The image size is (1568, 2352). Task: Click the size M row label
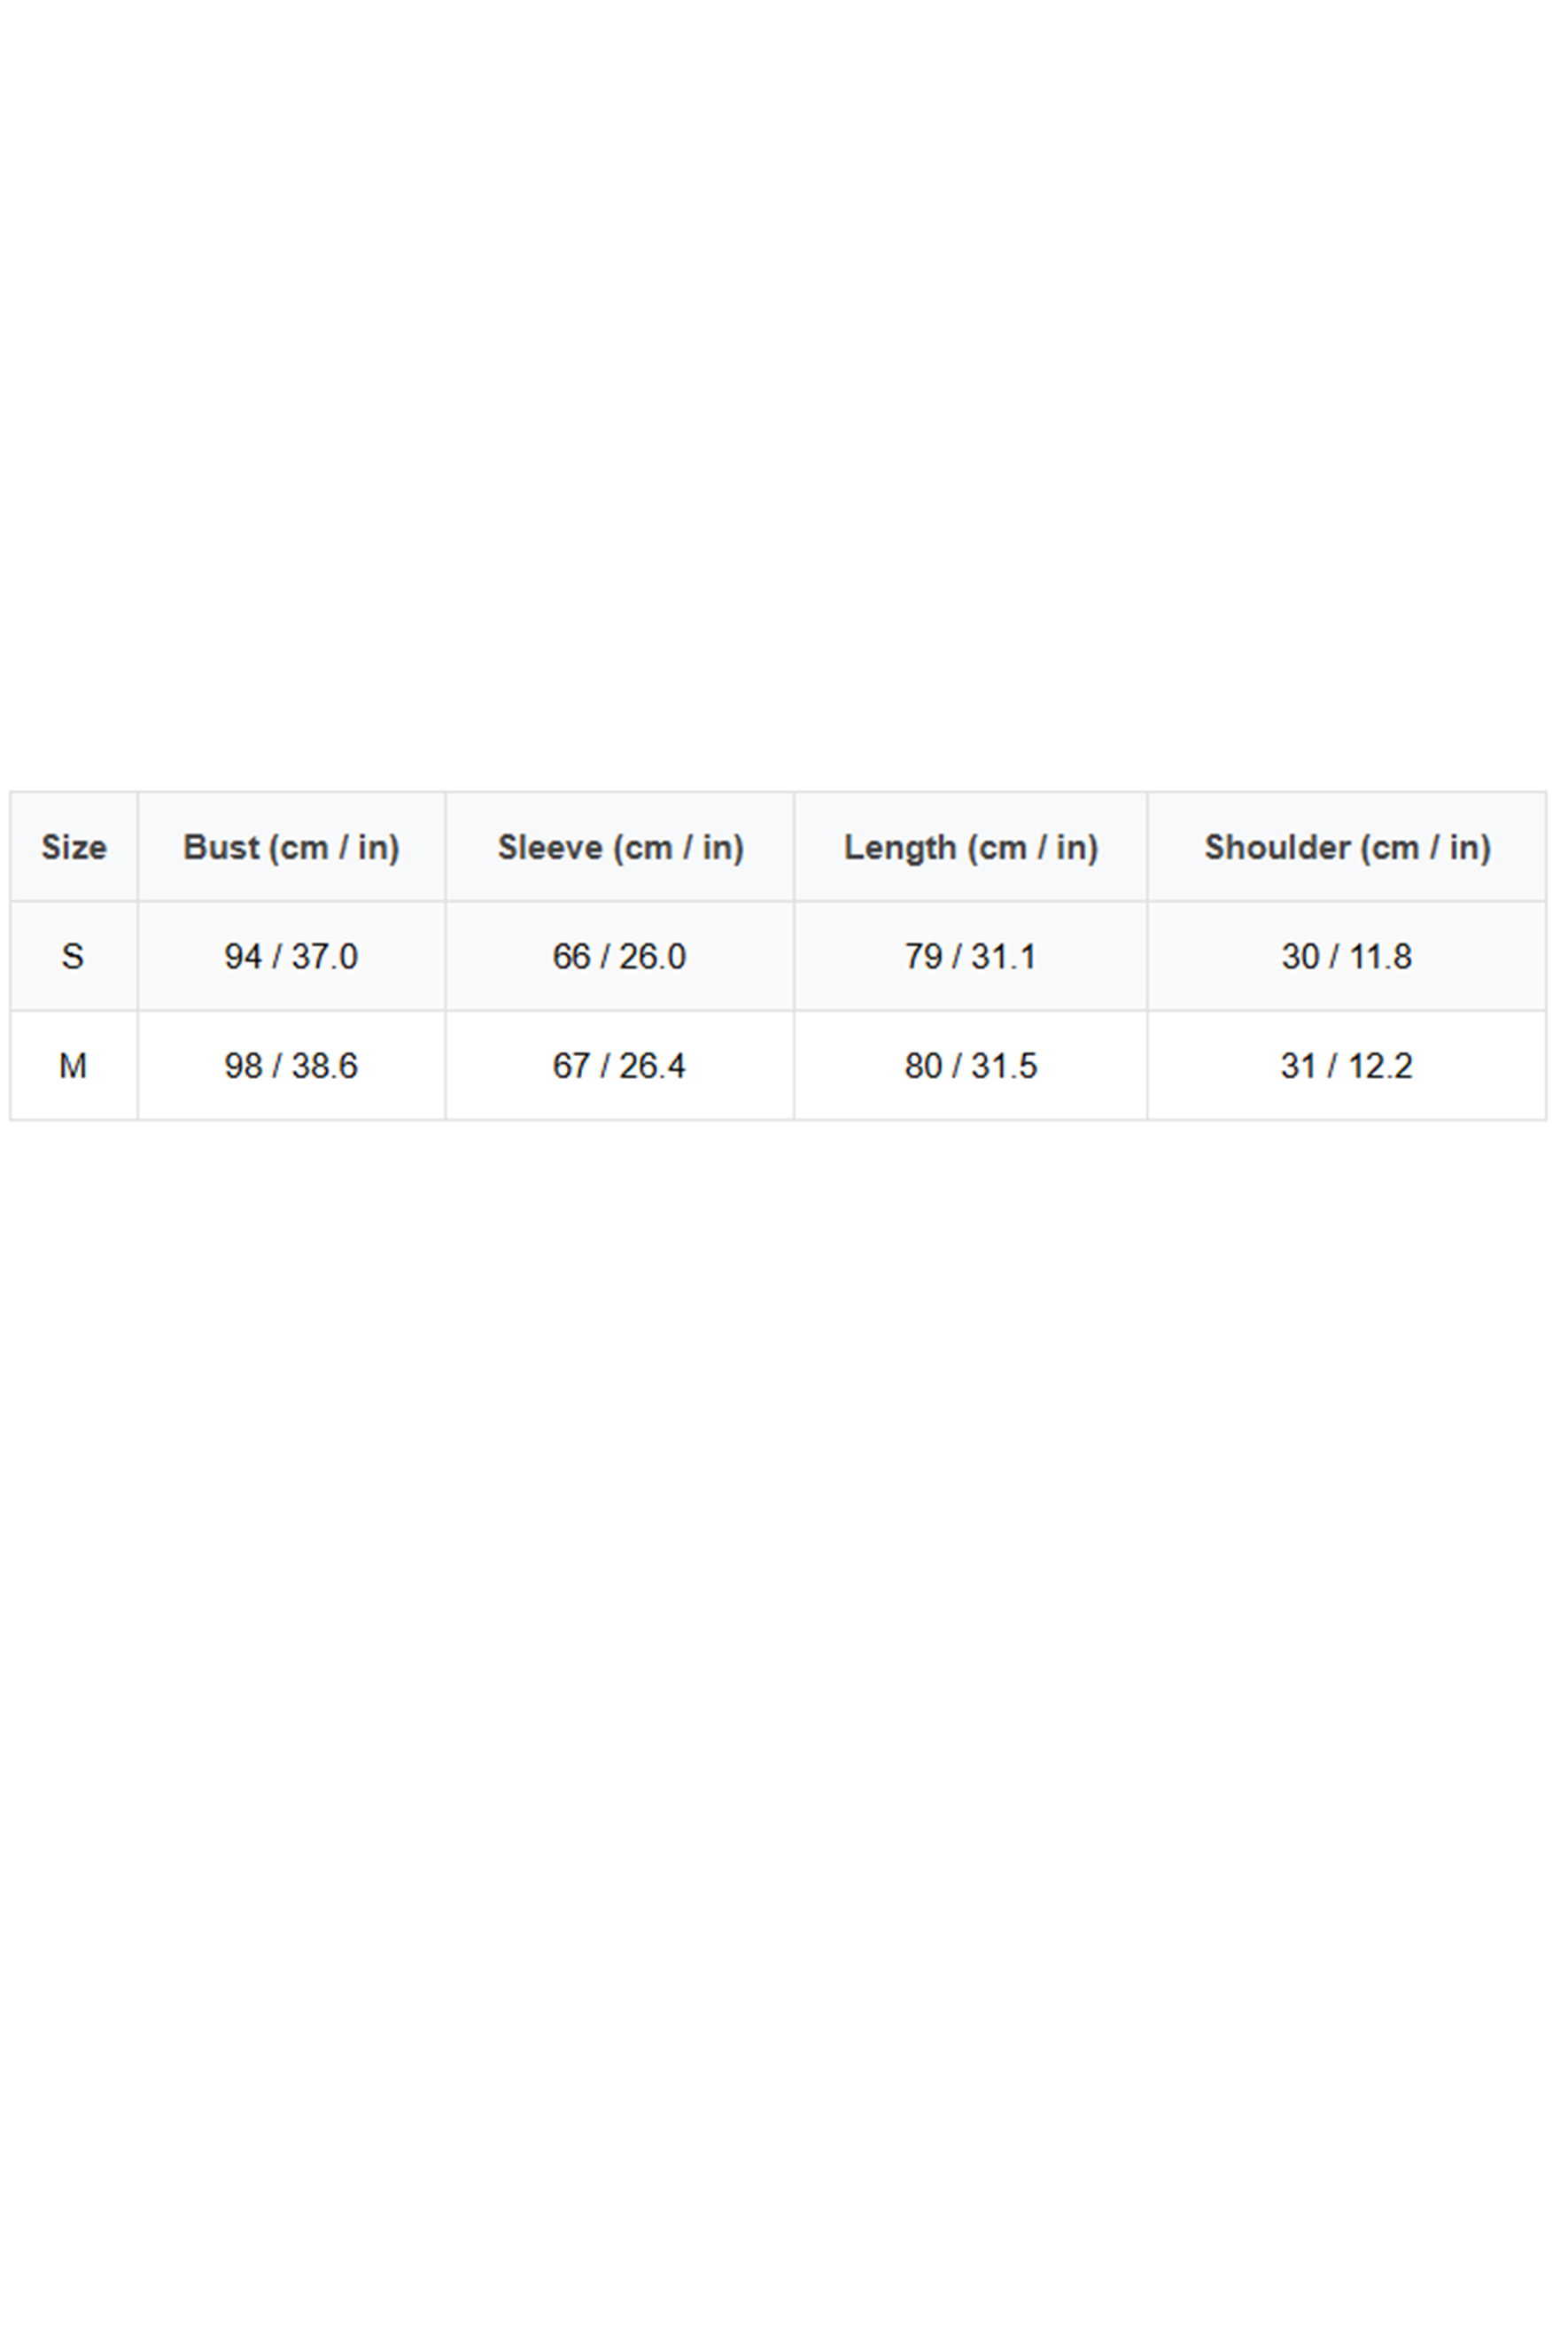pyautogui.click(x=73, y=1065)
